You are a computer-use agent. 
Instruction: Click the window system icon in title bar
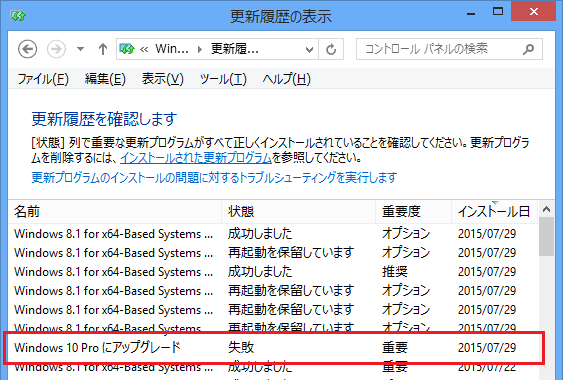click(x=18, y=16)
